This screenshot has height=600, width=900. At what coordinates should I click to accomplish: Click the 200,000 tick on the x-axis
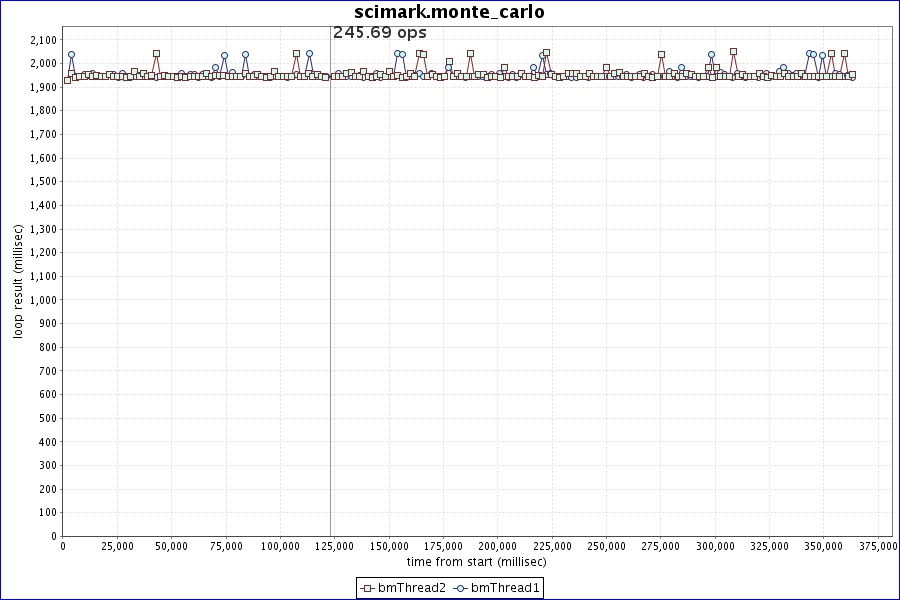(x=498, y=546)
